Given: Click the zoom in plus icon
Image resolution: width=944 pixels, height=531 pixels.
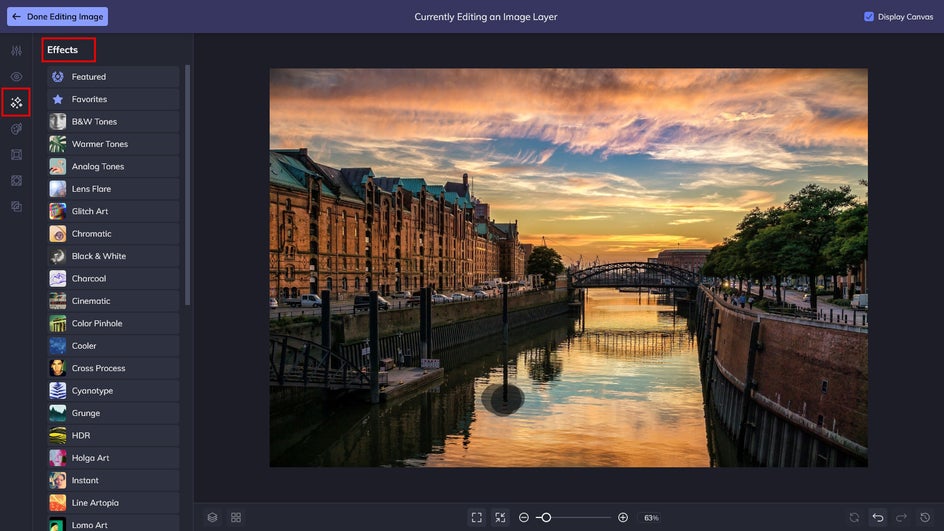Looking at the screenshot, I should point(623,517).
